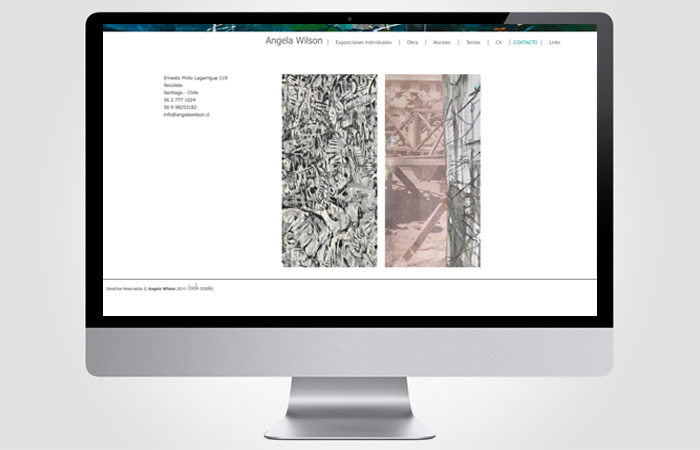This screenshot has height=450, width=700.
Task: Open the black-and-white abstract artwork image
Action: click(x=329, y=170)
